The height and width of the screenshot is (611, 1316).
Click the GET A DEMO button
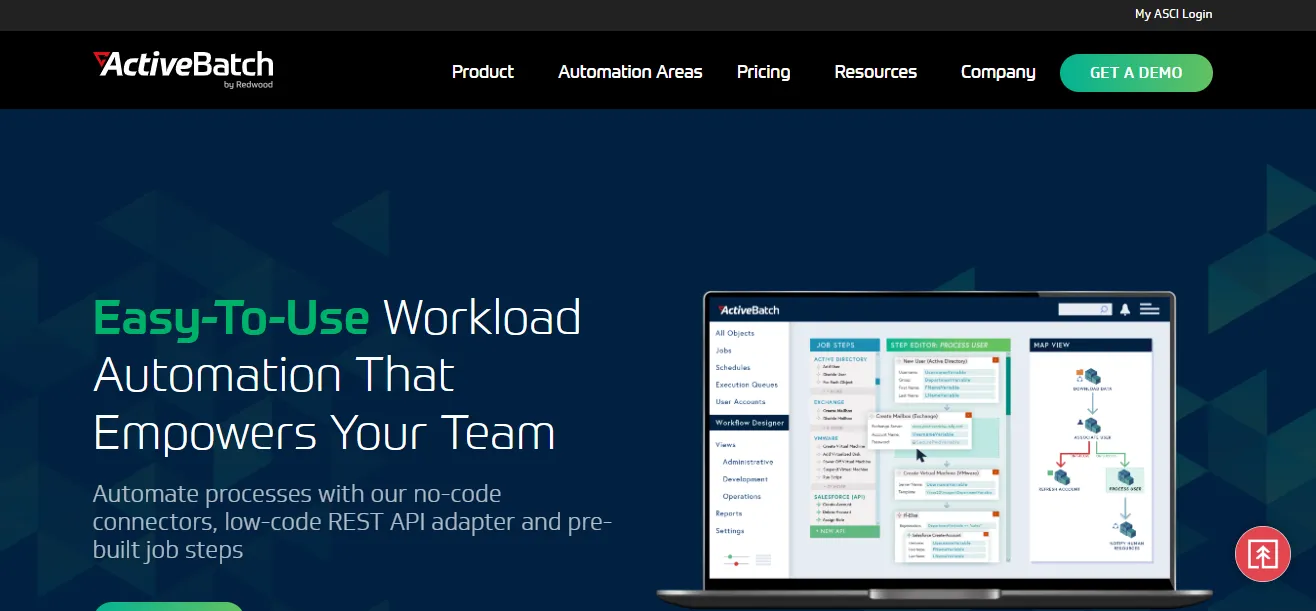tap(1136, 73)
